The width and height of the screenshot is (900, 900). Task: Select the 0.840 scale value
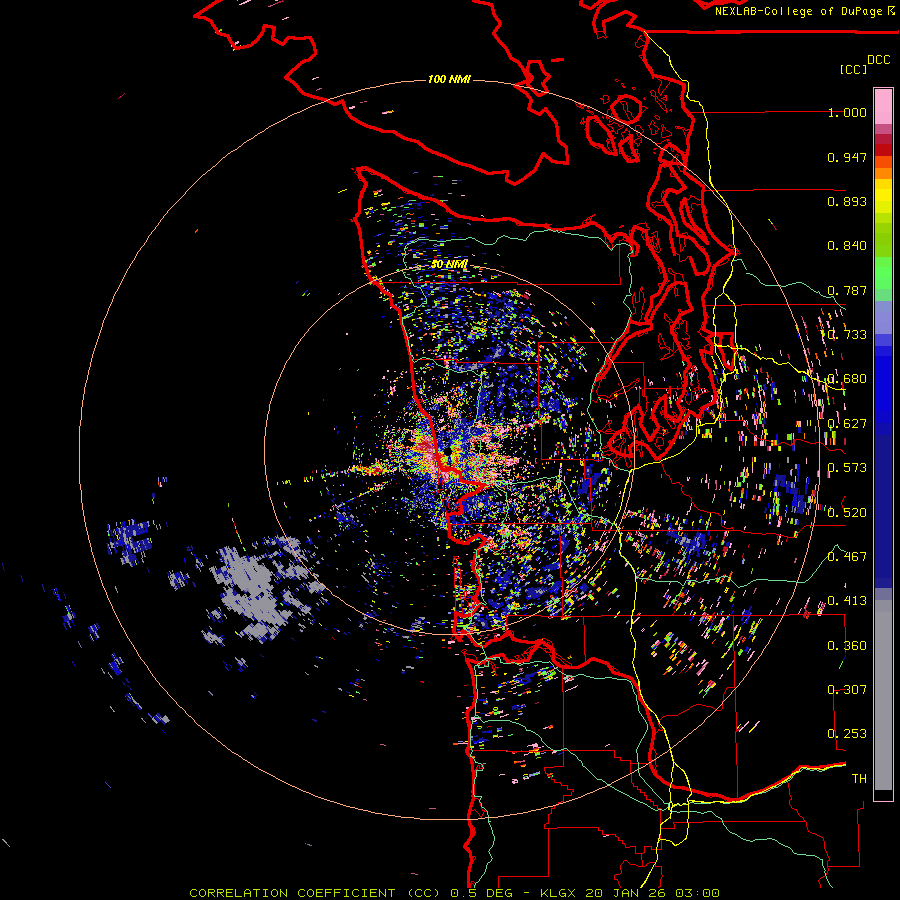(x=847, y=246)
